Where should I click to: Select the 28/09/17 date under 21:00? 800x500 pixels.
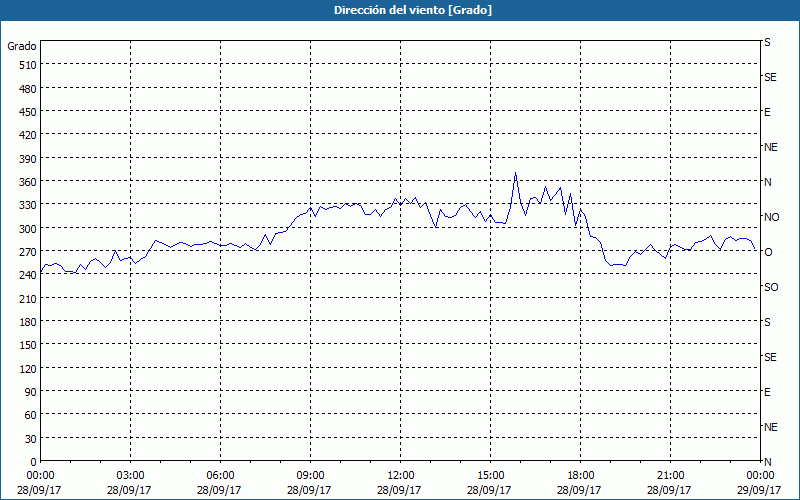click(x=669, y=490)
